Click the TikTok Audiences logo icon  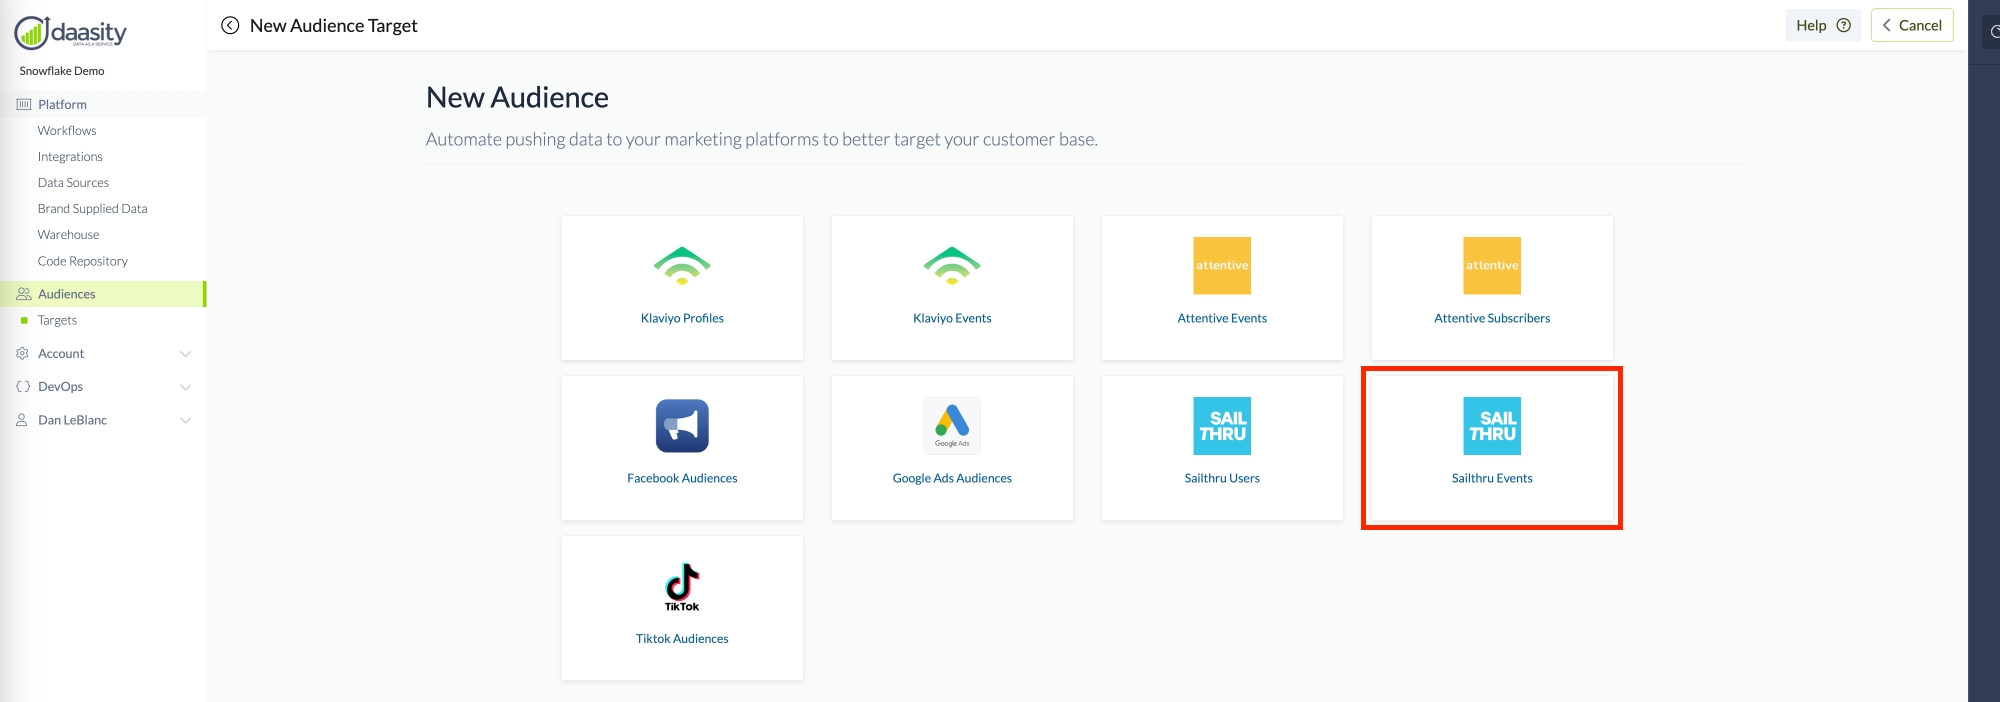(x=682, y=586)
